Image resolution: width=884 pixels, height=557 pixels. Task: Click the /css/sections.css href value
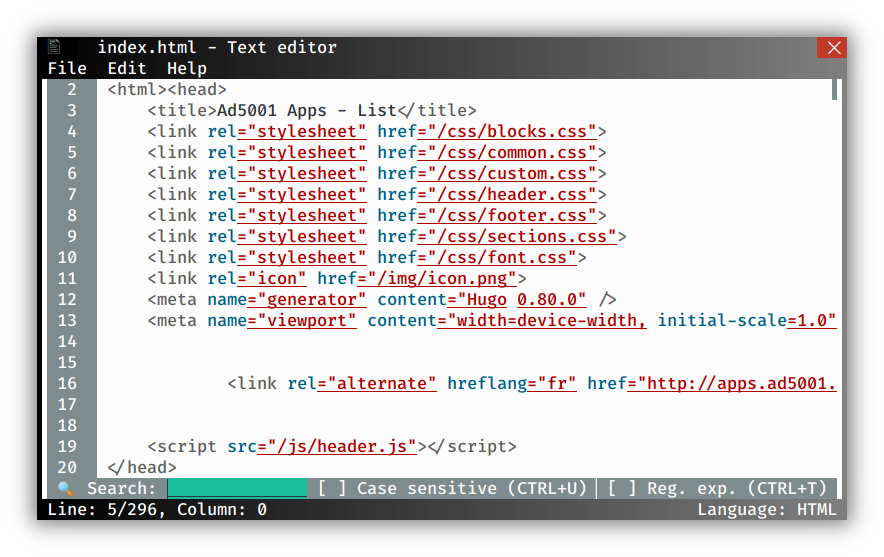(x=522, y=236)
